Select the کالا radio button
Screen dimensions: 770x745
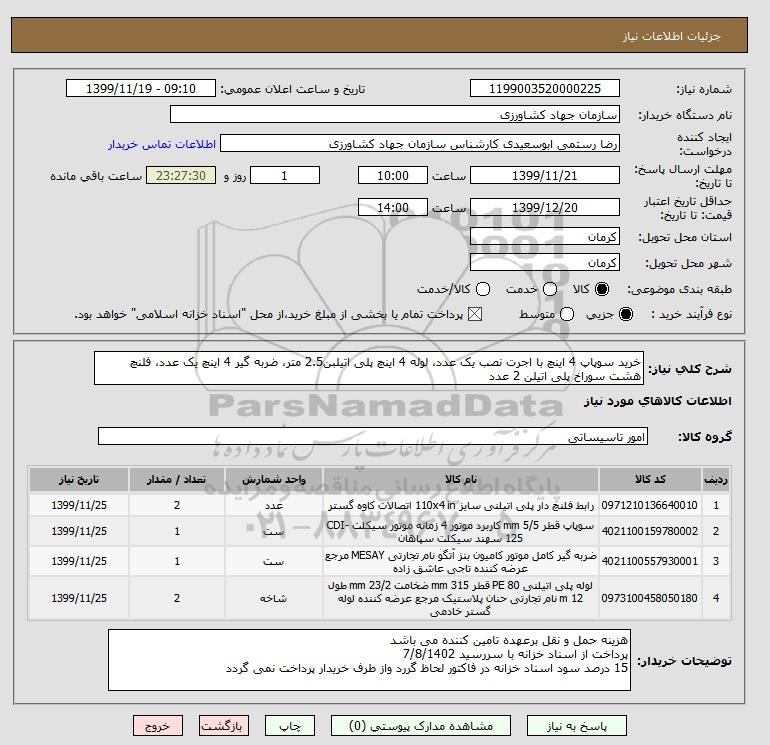[602, 289]
